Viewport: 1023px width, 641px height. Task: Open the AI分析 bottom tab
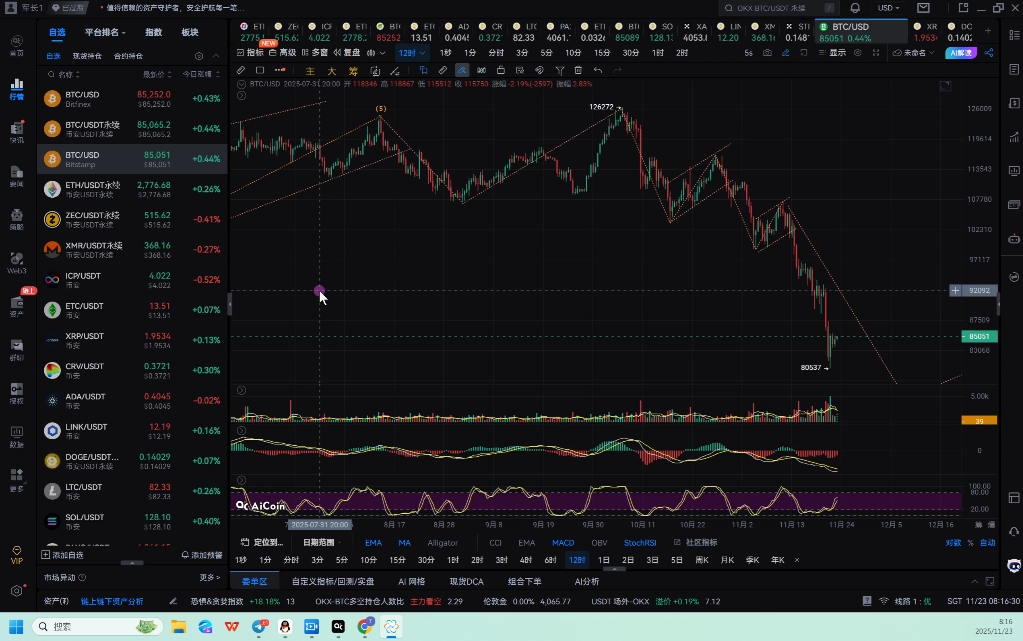pyautogui.click(x=587, y=581)
